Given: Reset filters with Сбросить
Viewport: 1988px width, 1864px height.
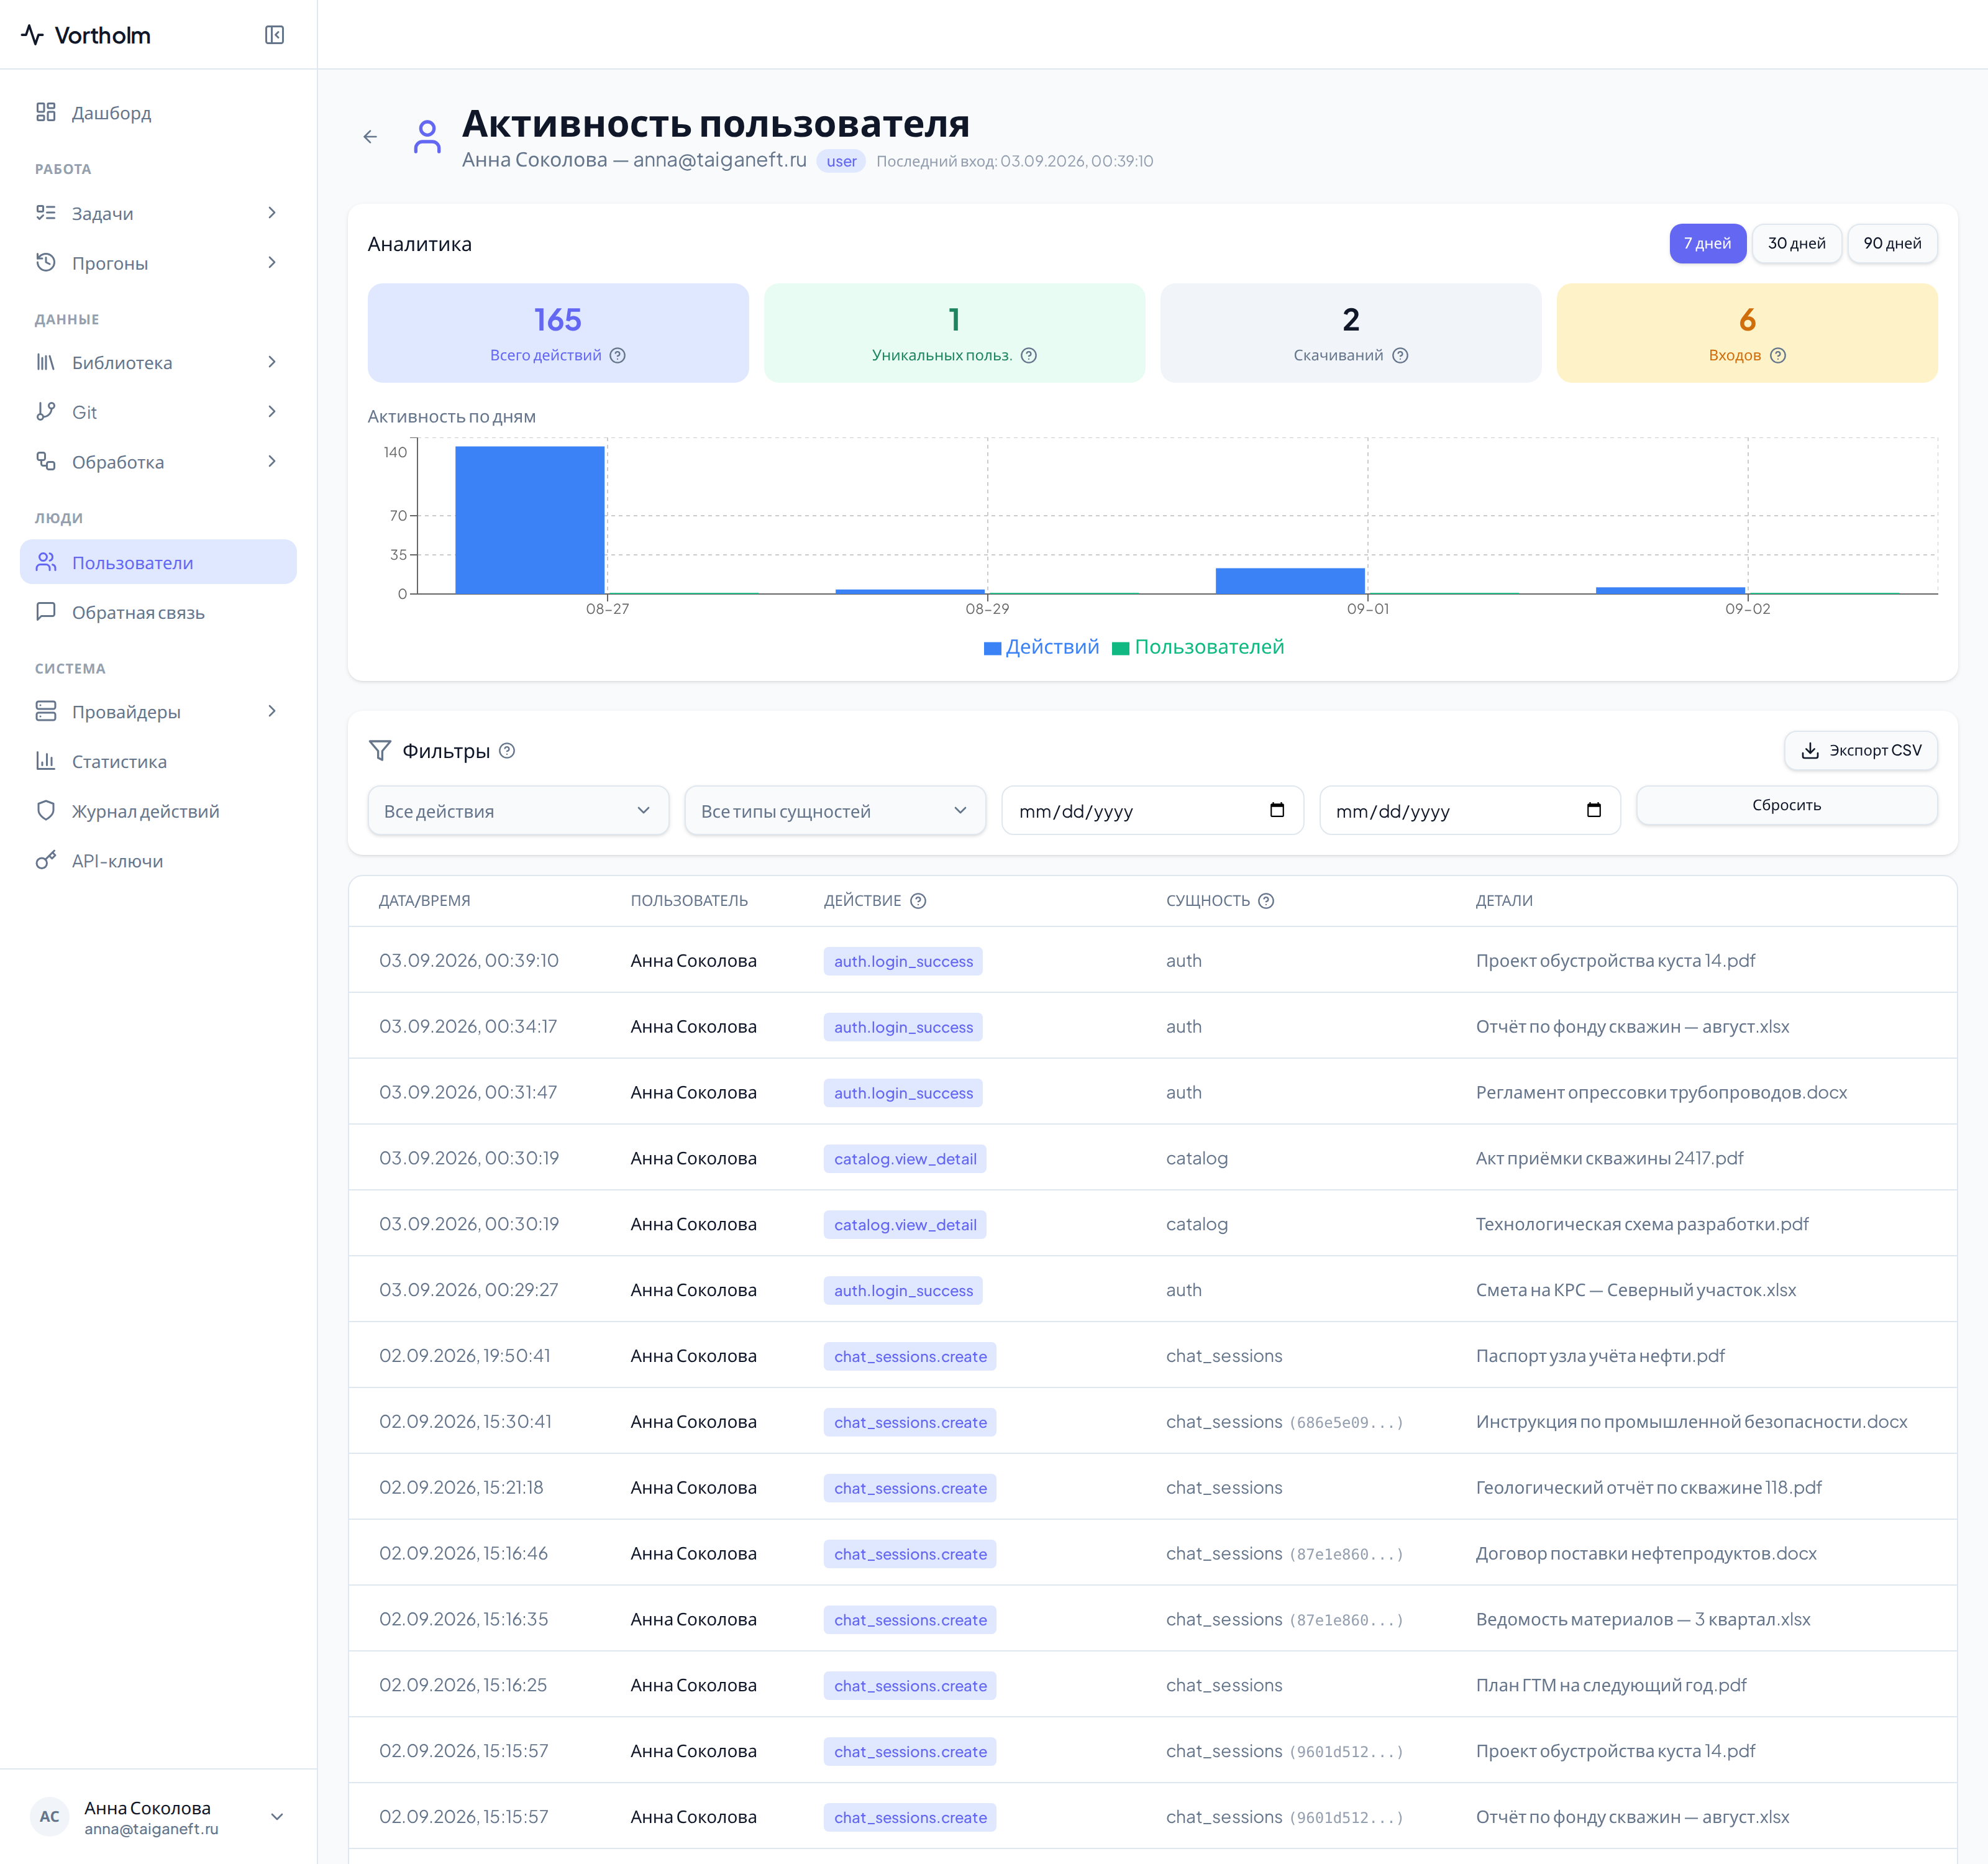Looking at the screenshot, I should 1786,805.
